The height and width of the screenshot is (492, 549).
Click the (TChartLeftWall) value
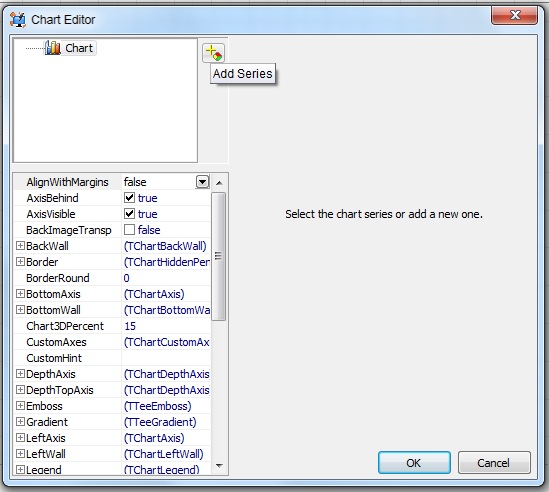[x=164, y=454]
